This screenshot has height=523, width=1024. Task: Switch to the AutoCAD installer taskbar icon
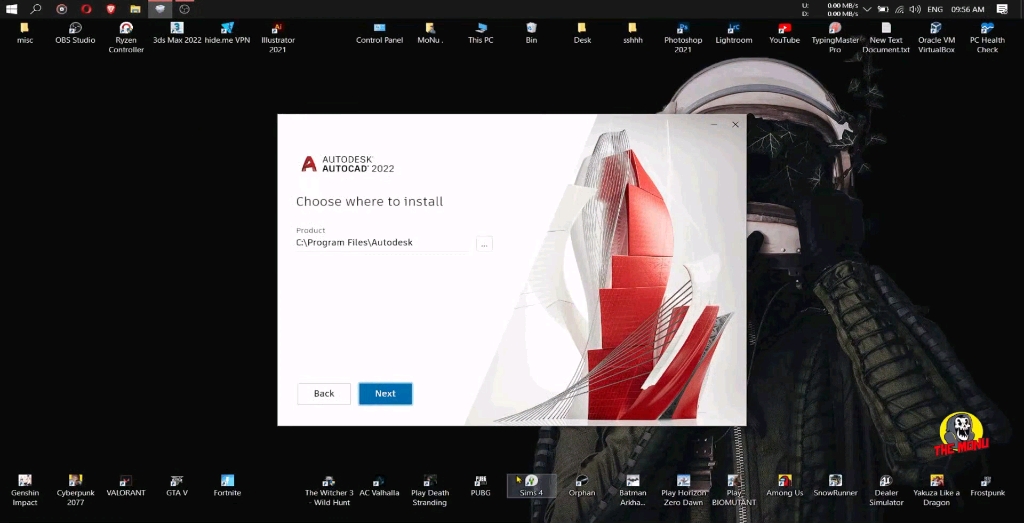160,9
